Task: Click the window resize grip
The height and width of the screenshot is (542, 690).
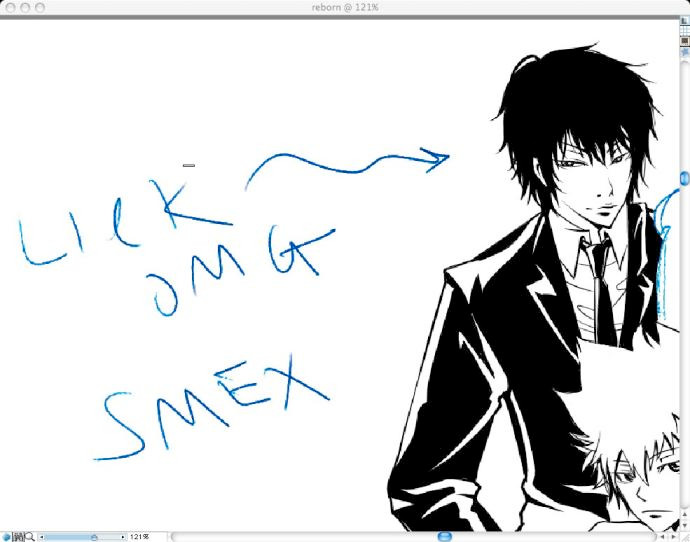Action: coord(685,537)
